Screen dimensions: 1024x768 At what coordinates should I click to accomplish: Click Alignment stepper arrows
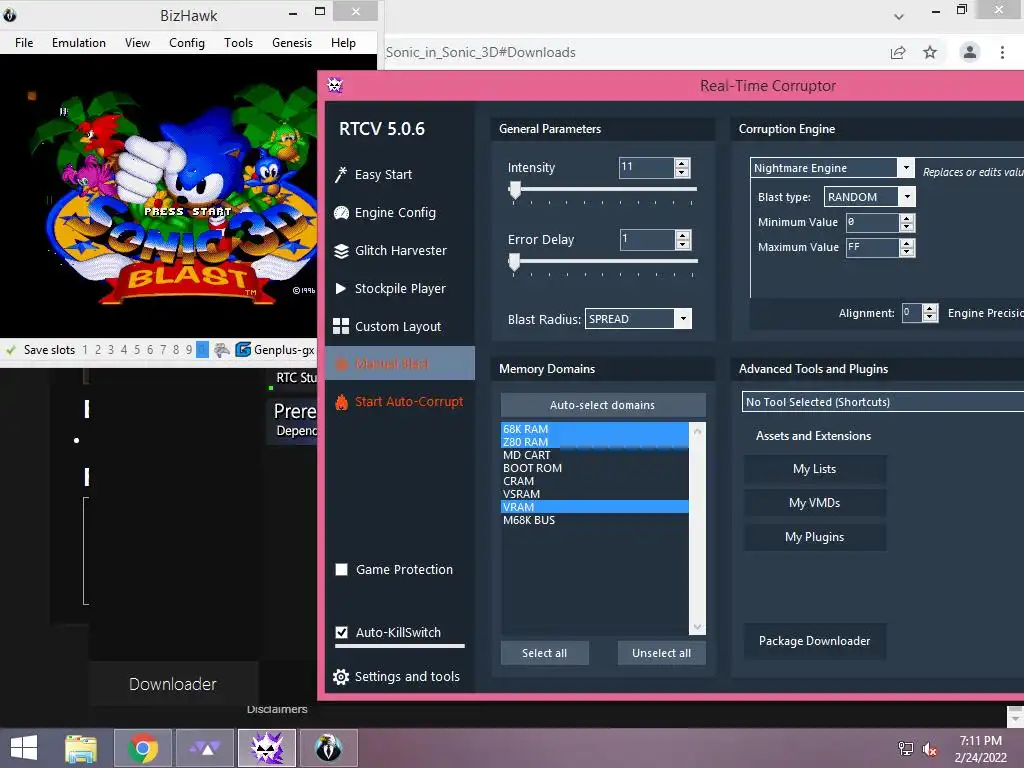click(x=931, y=313)
